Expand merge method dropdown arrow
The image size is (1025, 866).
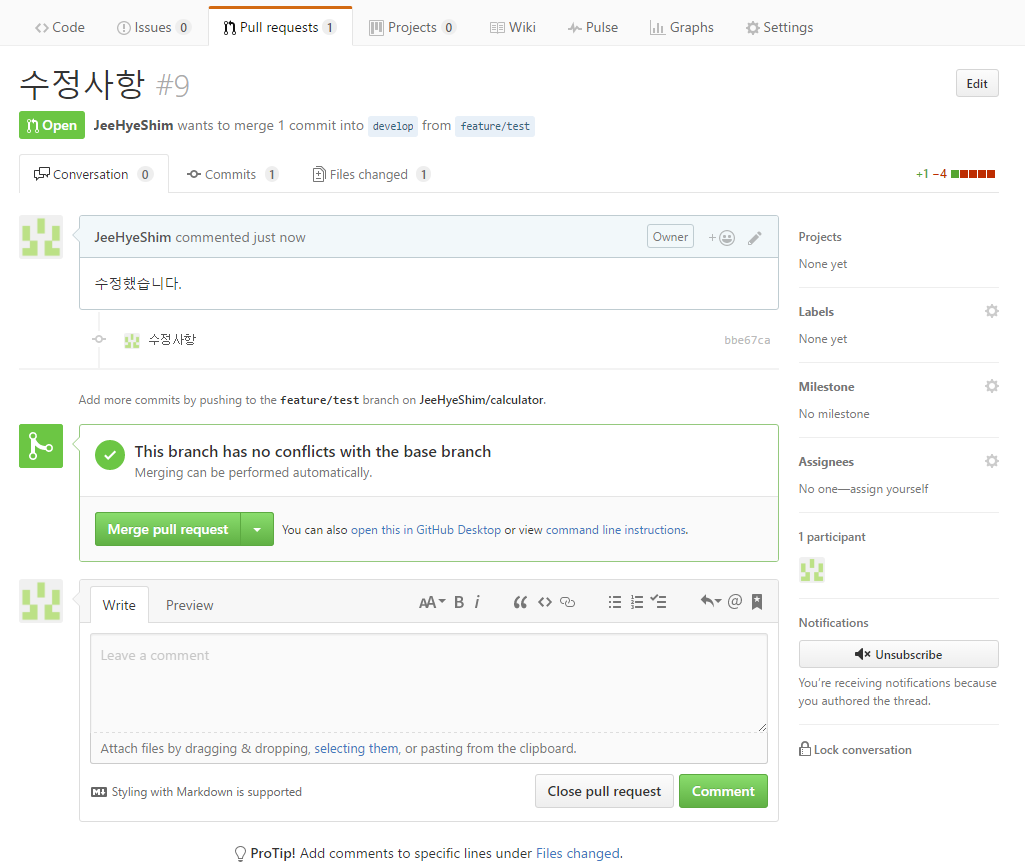[258, 529]
